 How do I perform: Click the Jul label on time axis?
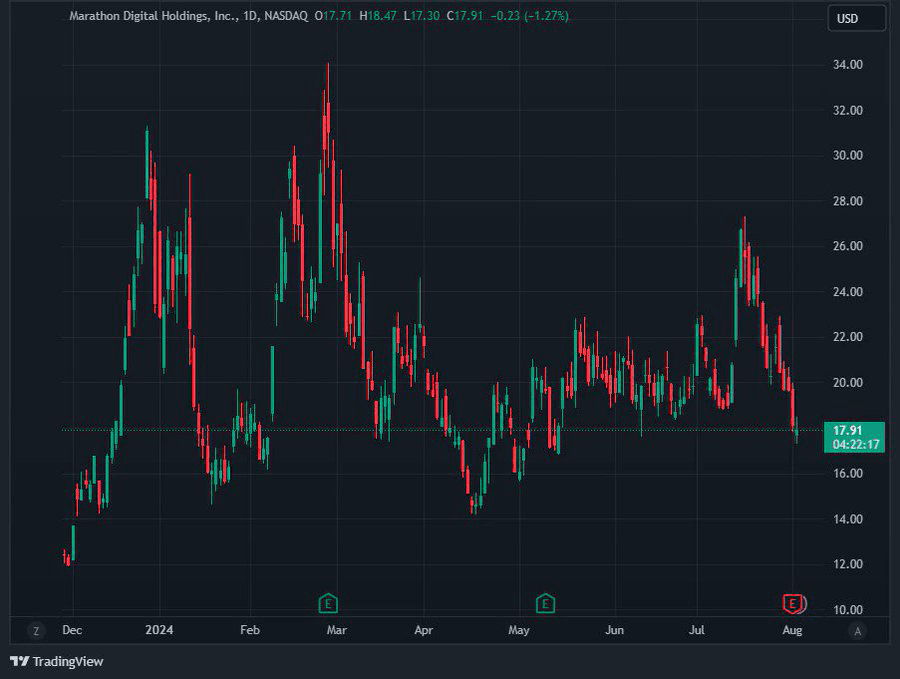696,630
